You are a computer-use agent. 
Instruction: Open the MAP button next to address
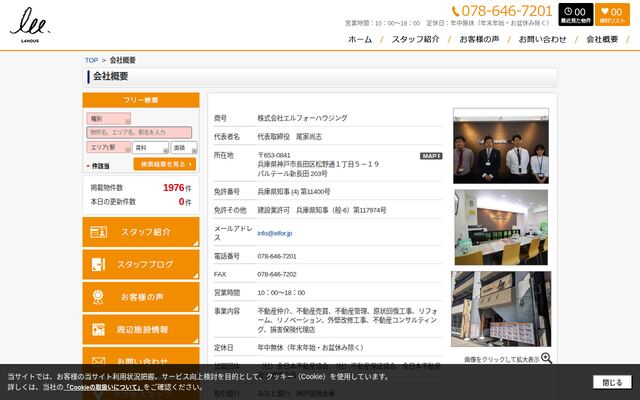tap(431, 156)
